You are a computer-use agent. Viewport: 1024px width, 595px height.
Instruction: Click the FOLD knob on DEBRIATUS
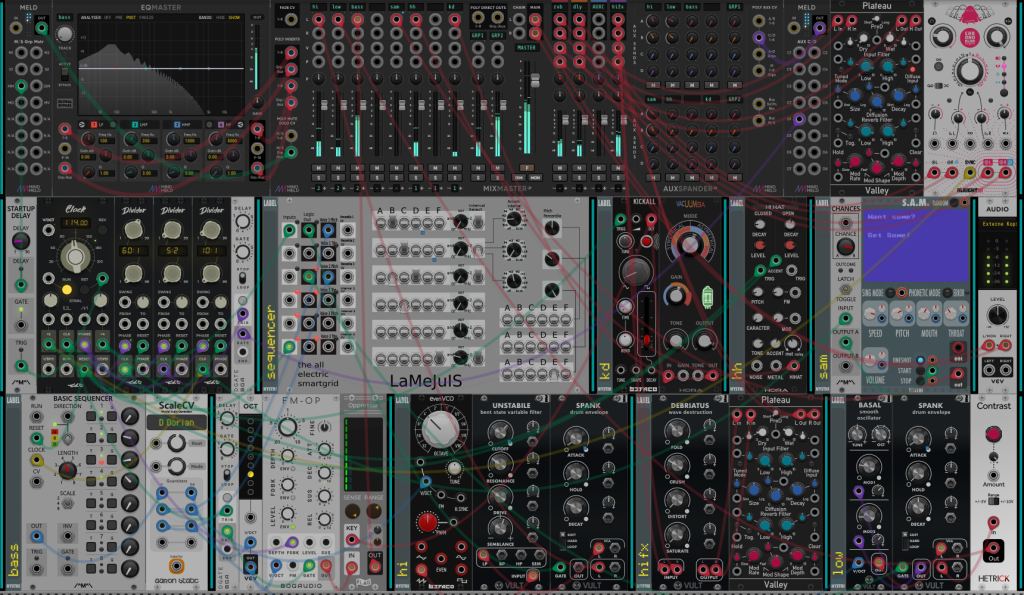tap(677, 431)
